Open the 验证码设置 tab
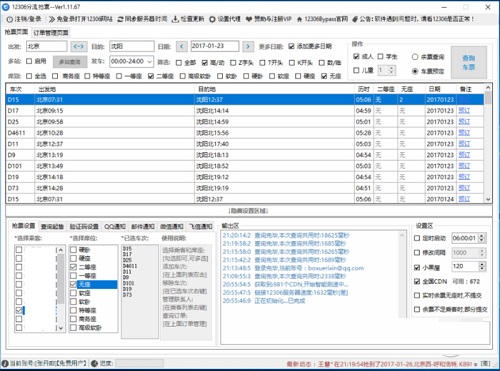The height and width of the screenshot is (371, 500). pos(84,227)
